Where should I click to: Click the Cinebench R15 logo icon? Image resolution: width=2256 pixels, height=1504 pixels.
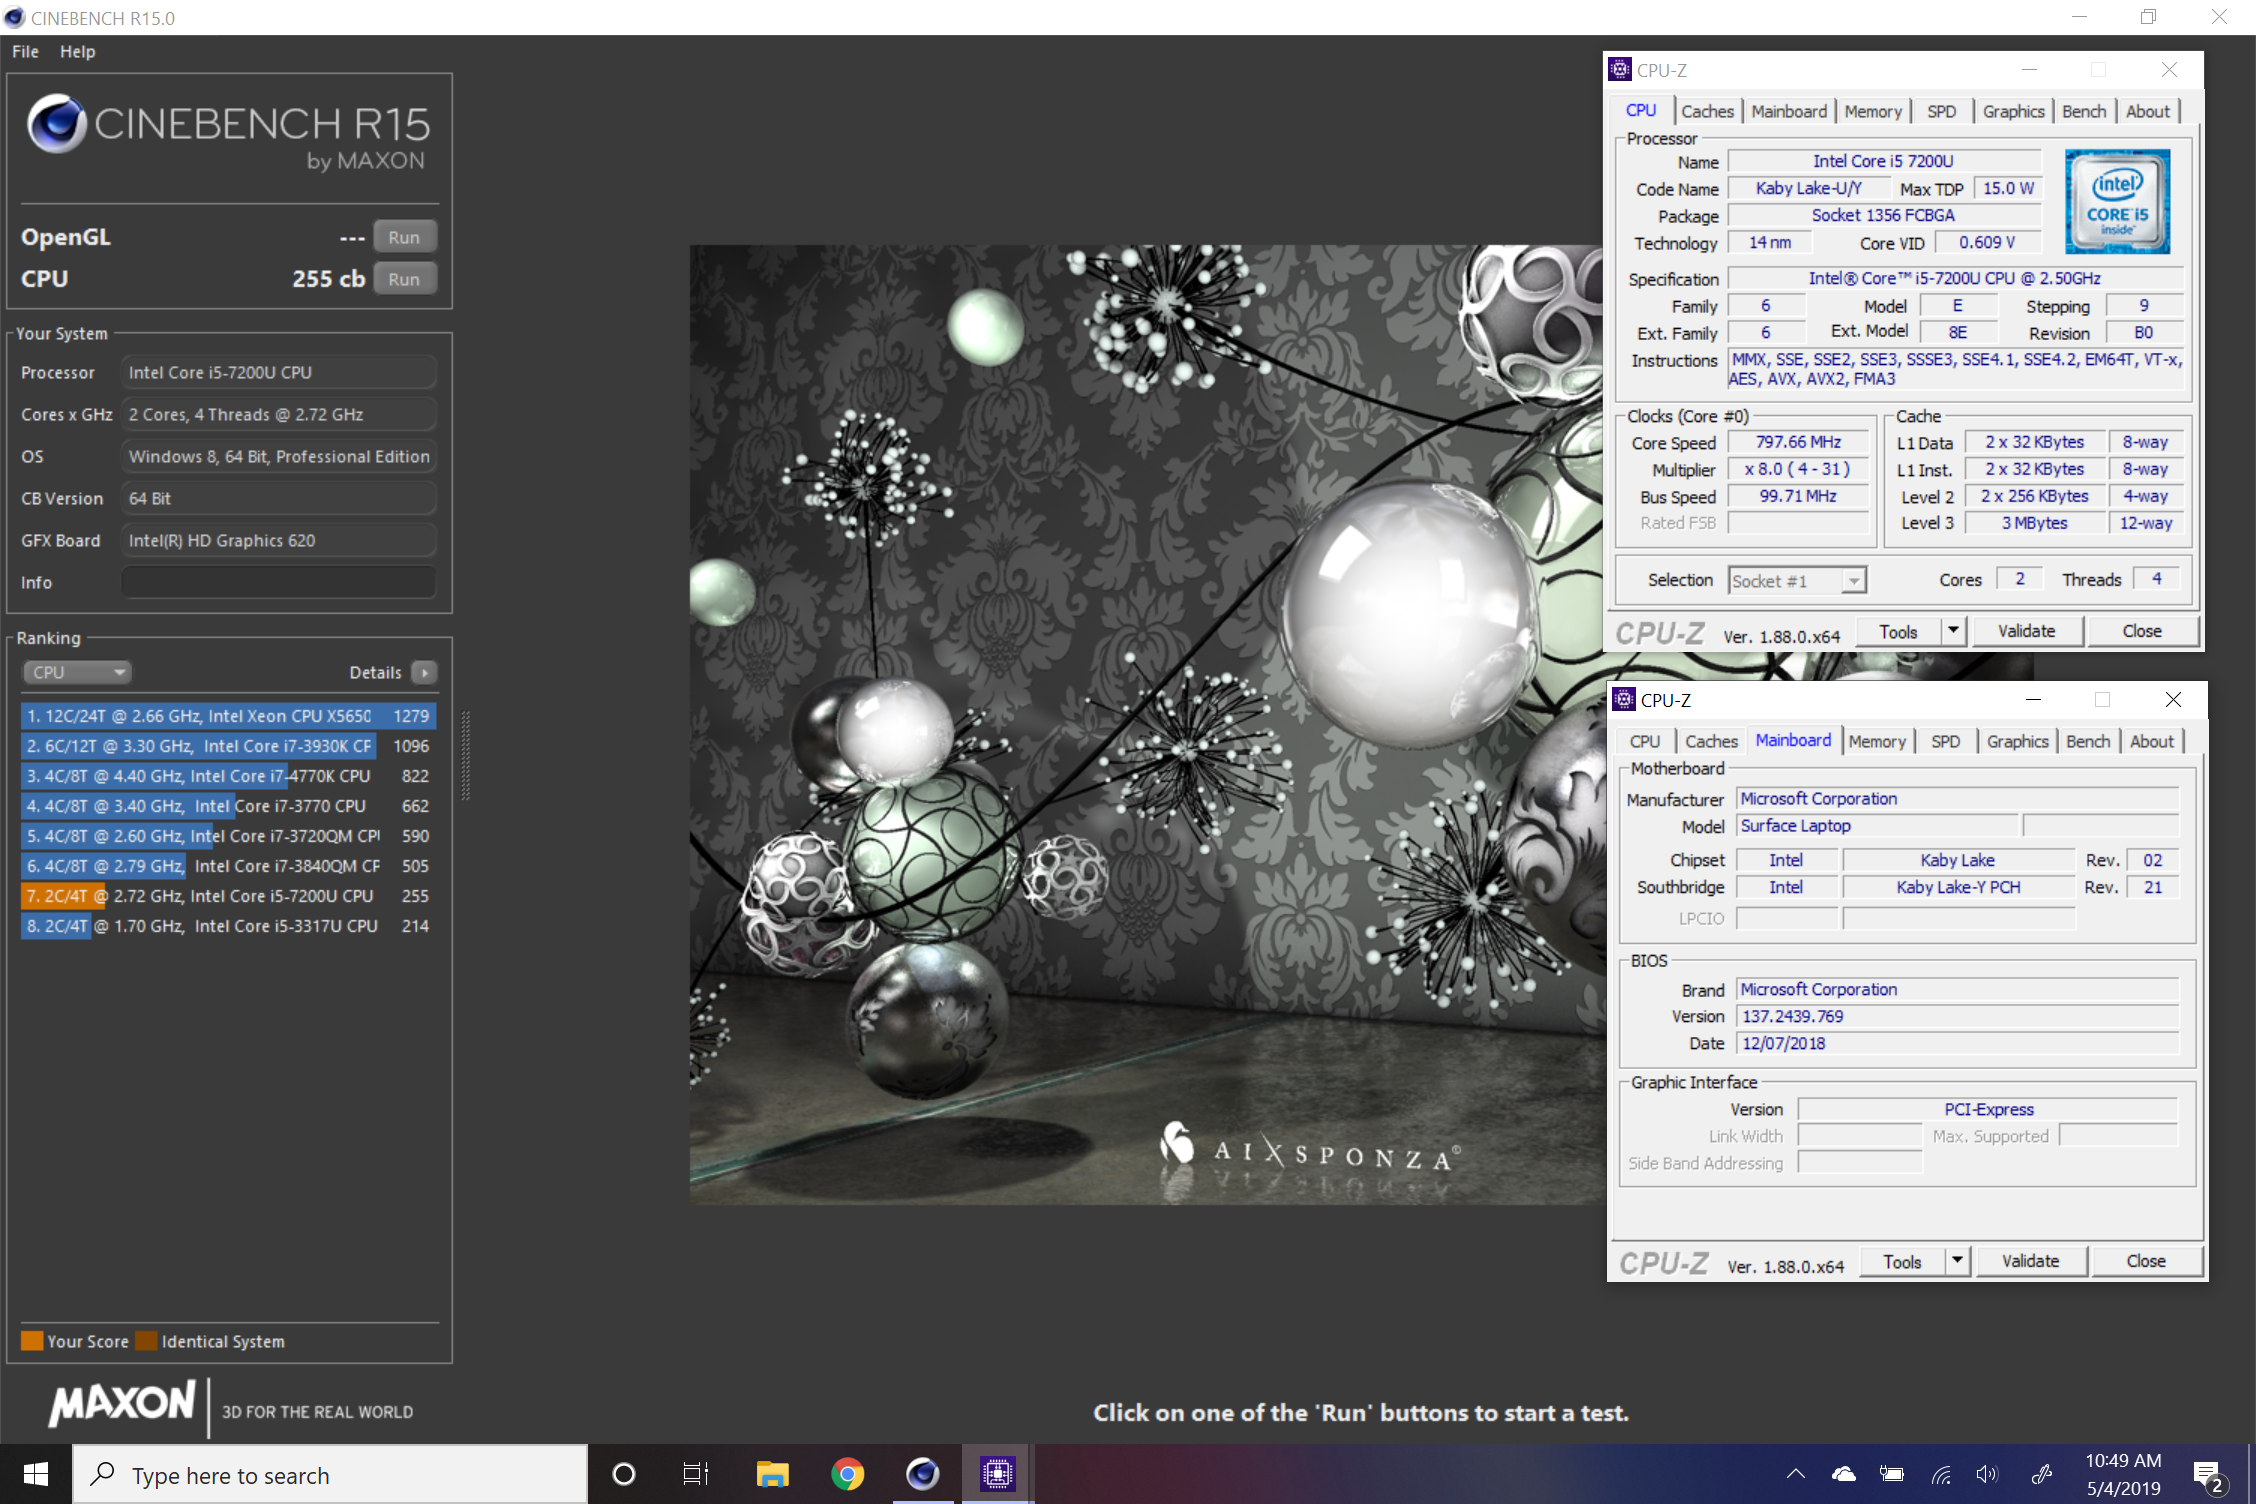coord(56,124)
